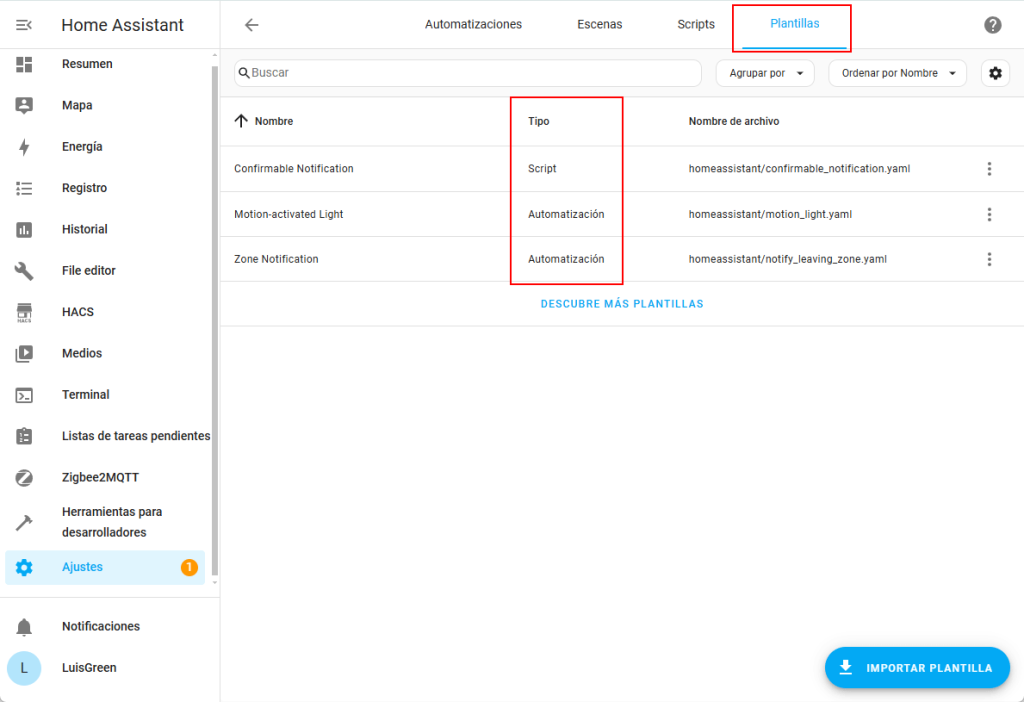
Task: Open Terminal from the sidebar
Action: point(85,395)
